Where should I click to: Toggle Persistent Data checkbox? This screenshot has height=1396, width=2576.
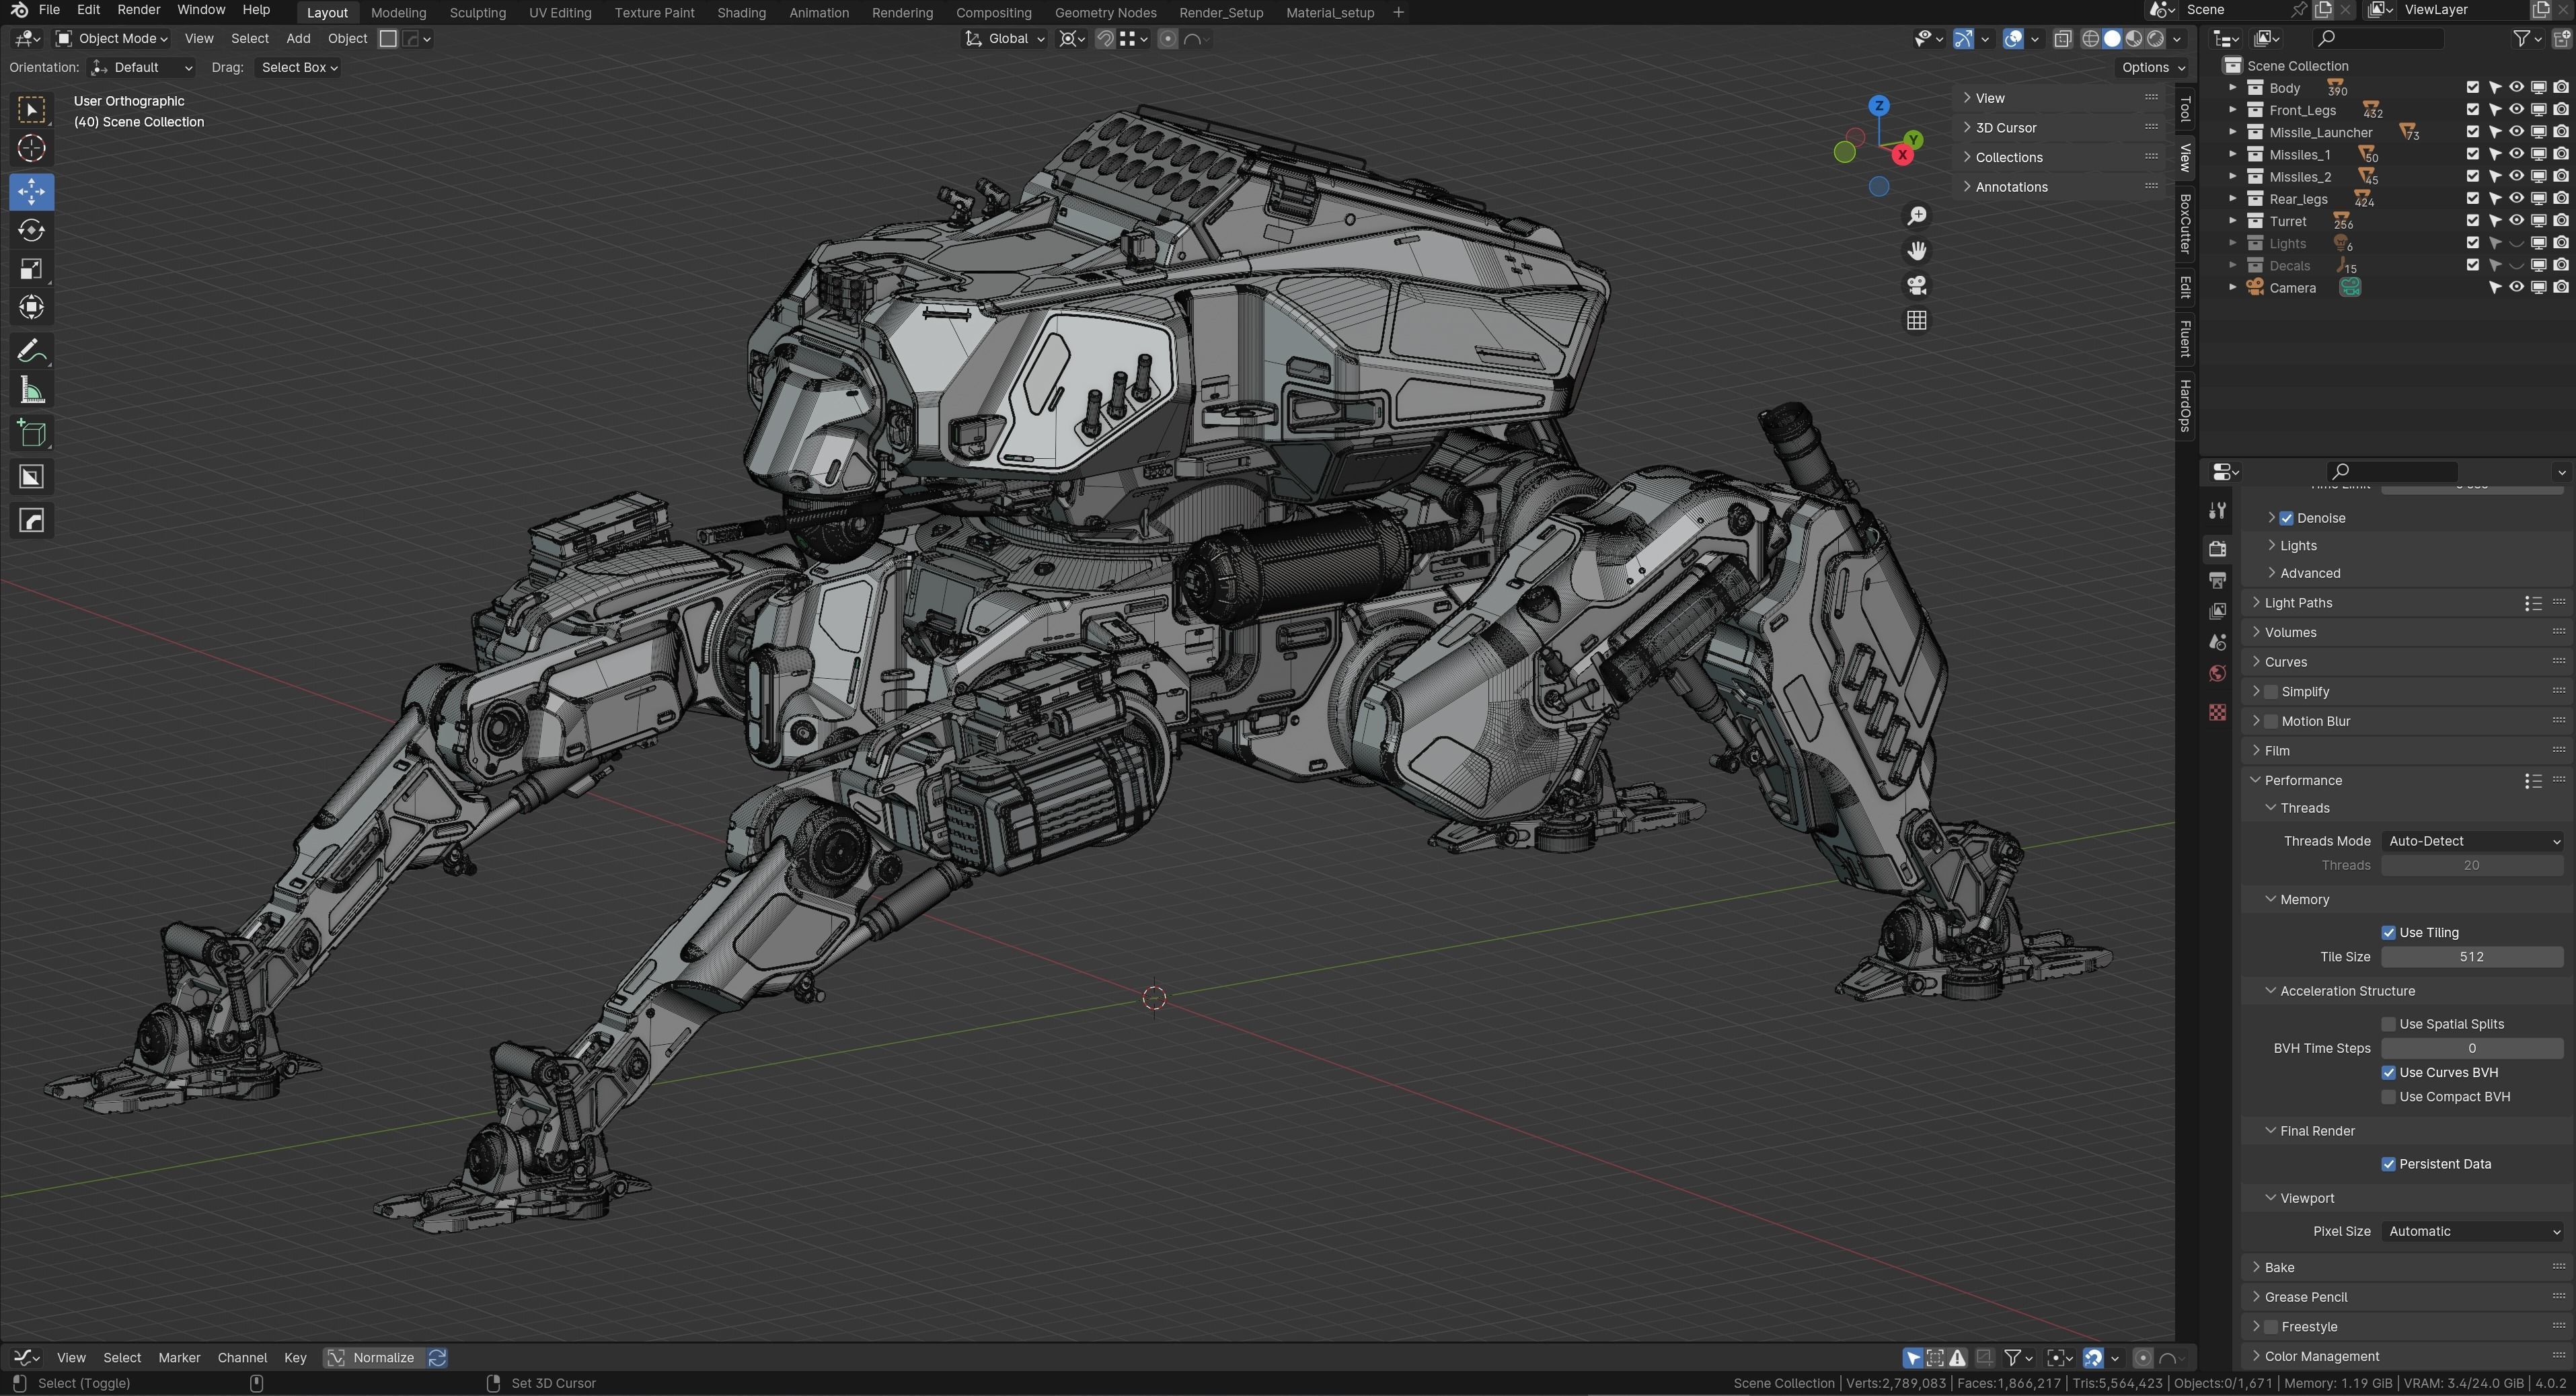[2388, 1164]
